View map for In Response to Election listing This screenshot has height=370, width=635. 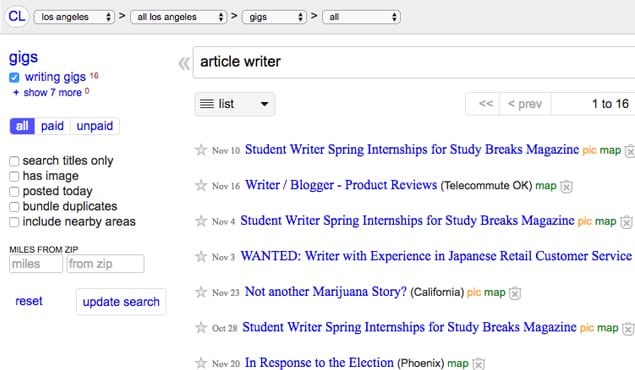458,364
